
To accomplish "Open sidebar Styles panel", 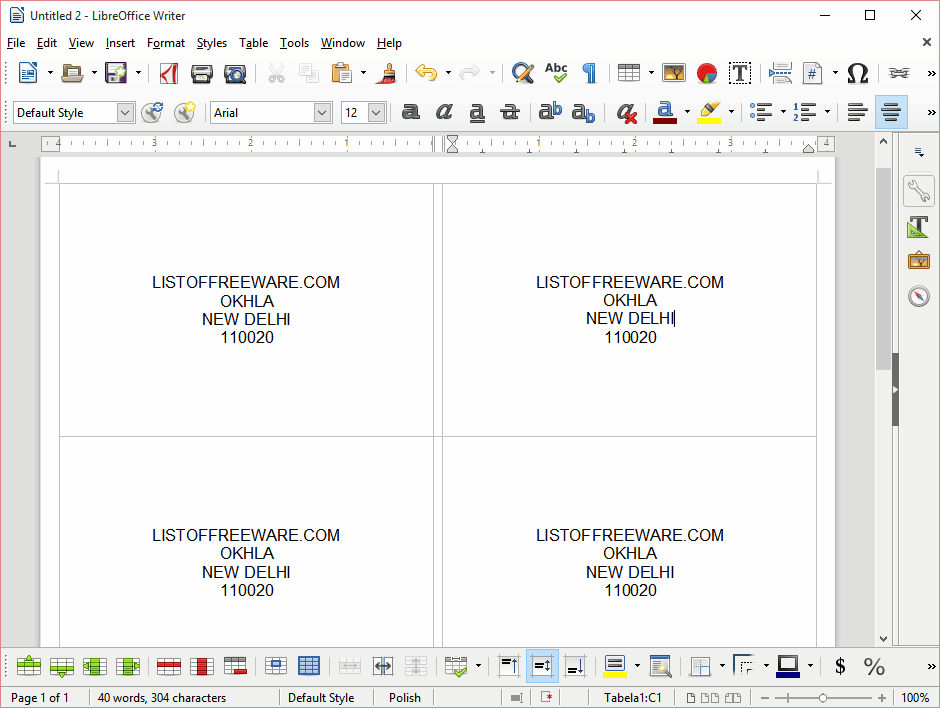I will pos(918,227).
